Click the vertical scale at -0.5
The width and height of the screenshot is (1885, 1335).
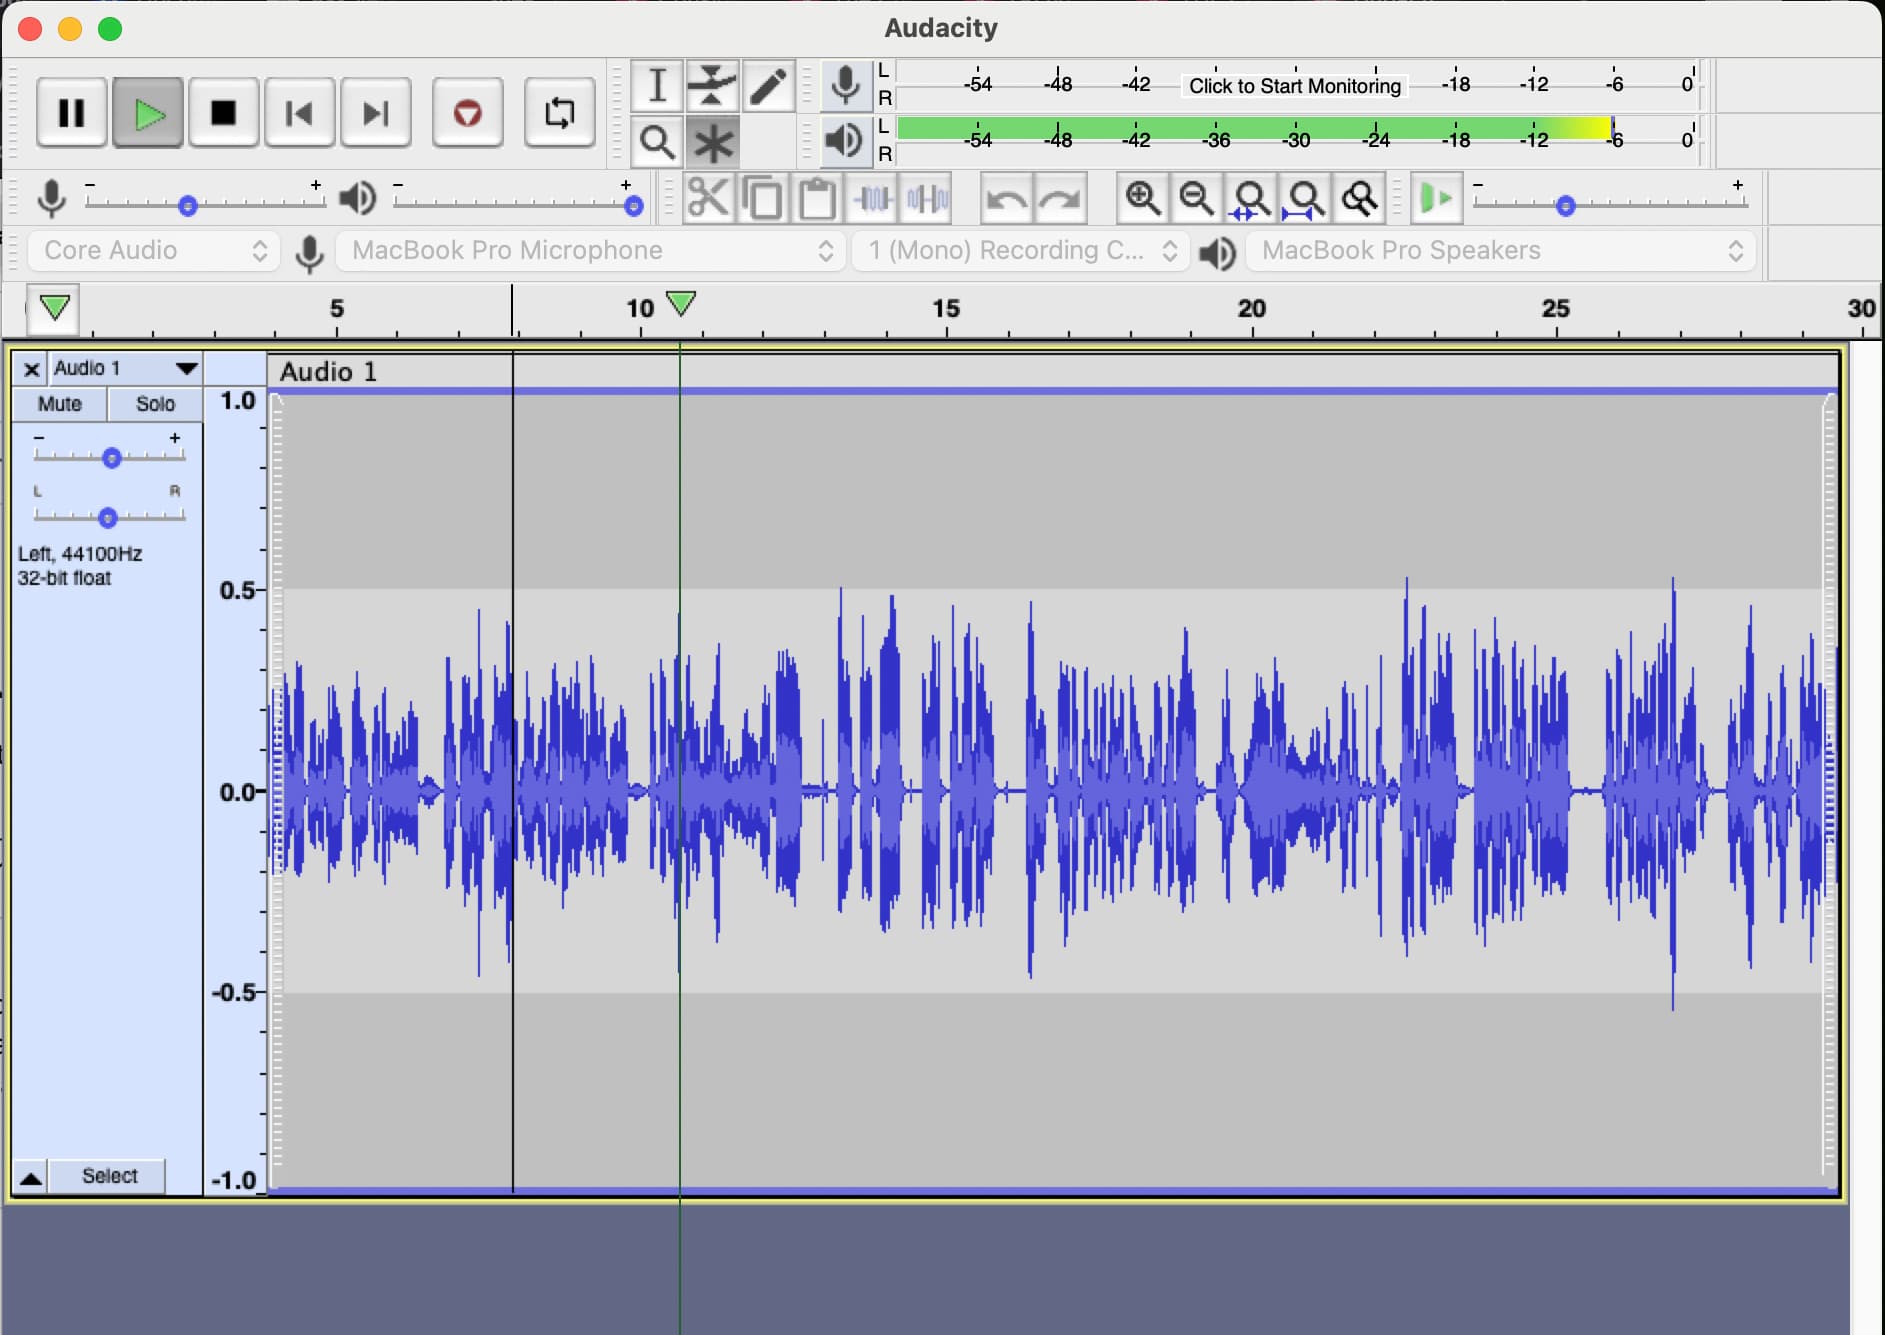pos(233,992)
